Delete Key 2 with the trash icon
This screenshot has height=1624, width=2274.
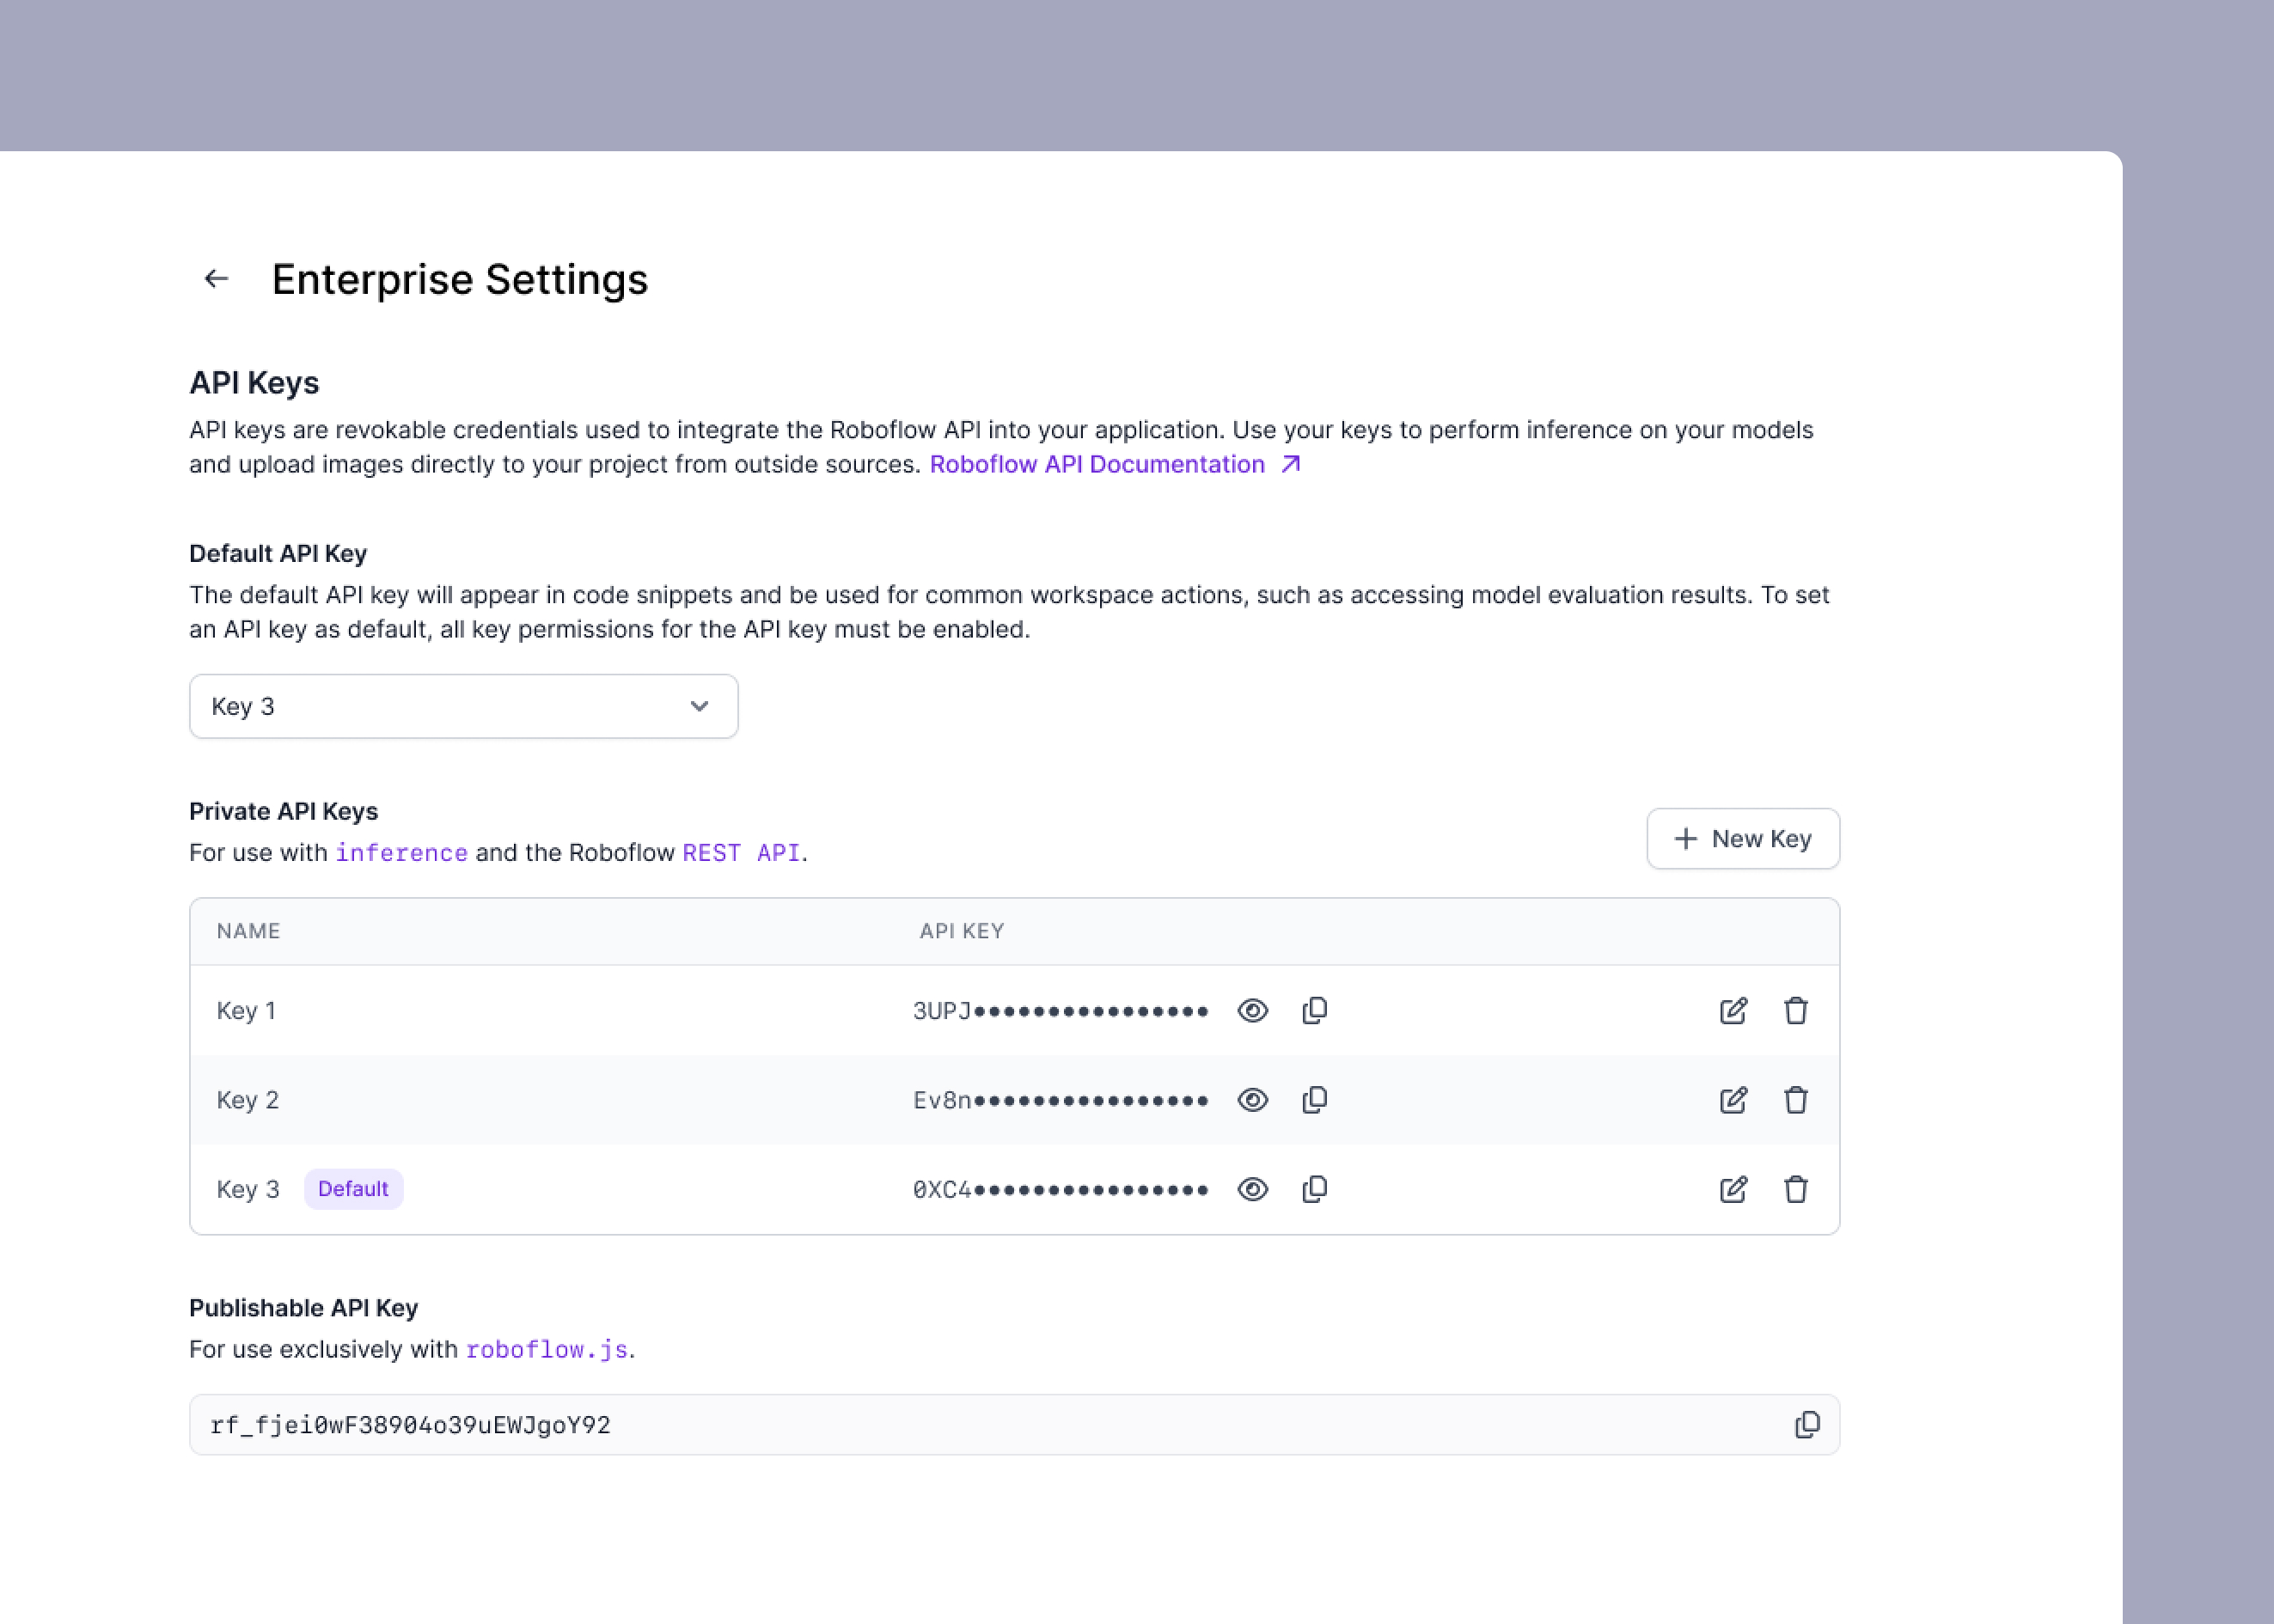(x=1796, y=1100)
